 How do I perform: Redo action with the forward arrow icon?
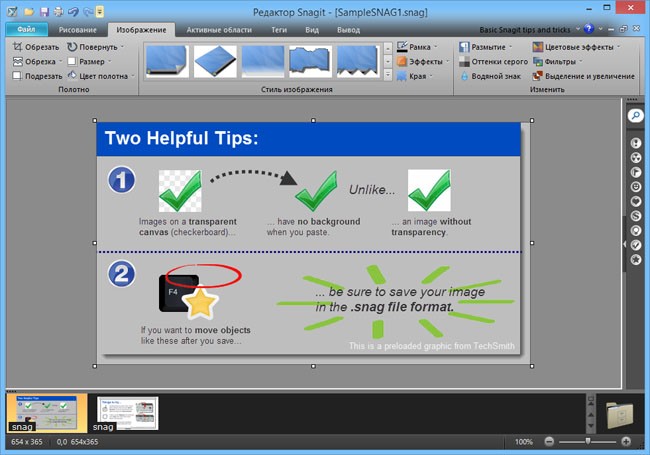[88, 12]
